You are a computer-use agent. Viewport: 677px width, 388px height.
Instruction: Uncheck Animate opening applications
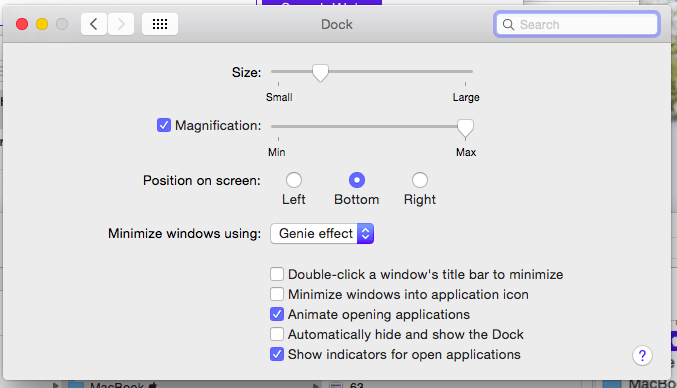[277, 314]
